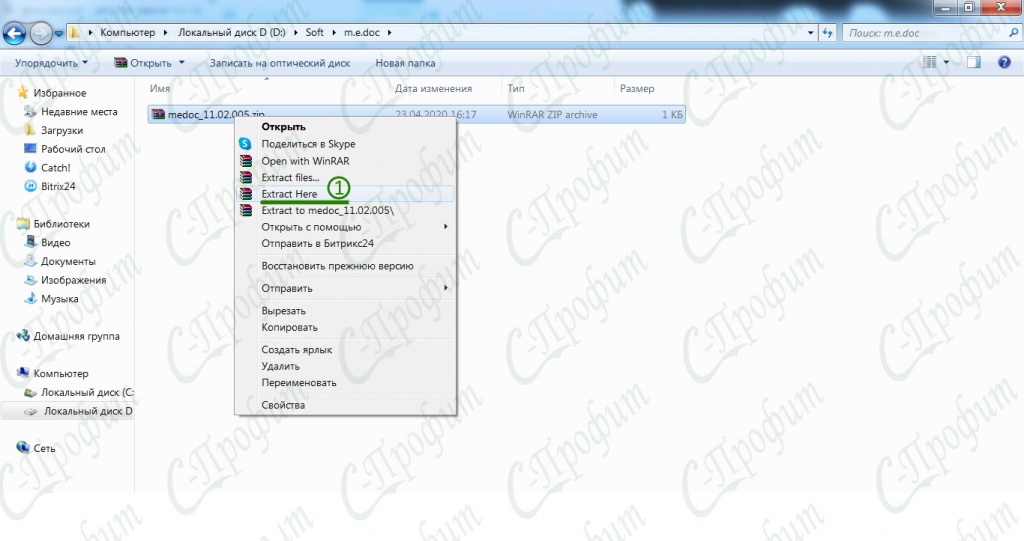The height and width of the screenshot is (541, 1024).
Task: Choose Extract Here from context menu
Action: [289, 193]
